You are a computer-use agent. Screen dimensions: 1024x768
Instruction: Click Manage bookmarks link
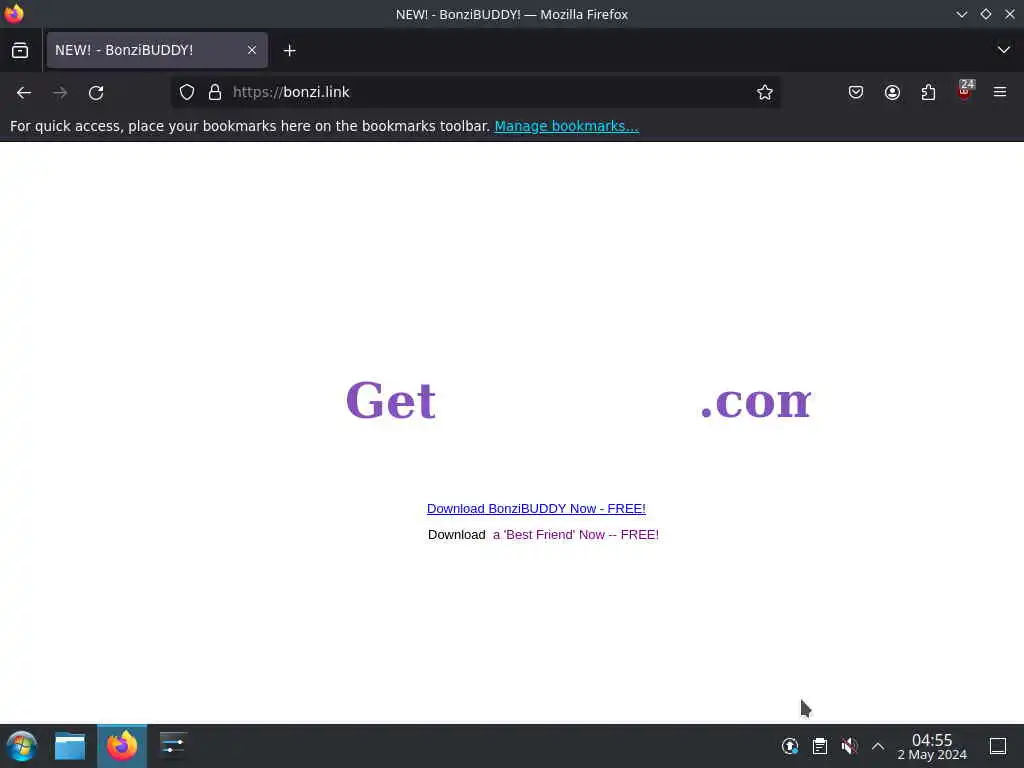coord(566,126)
